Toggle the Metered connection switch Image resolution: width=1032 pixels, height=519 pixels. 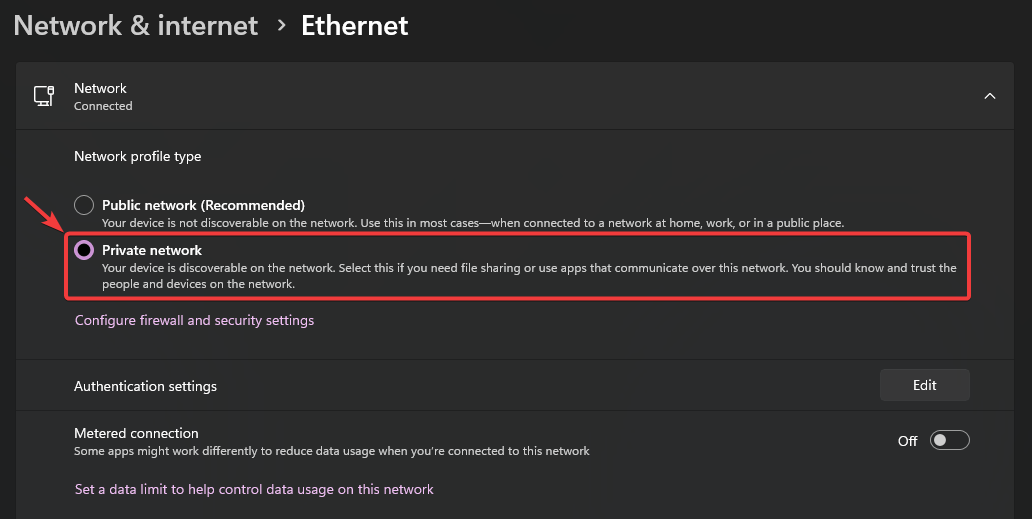tap(949, 441)
